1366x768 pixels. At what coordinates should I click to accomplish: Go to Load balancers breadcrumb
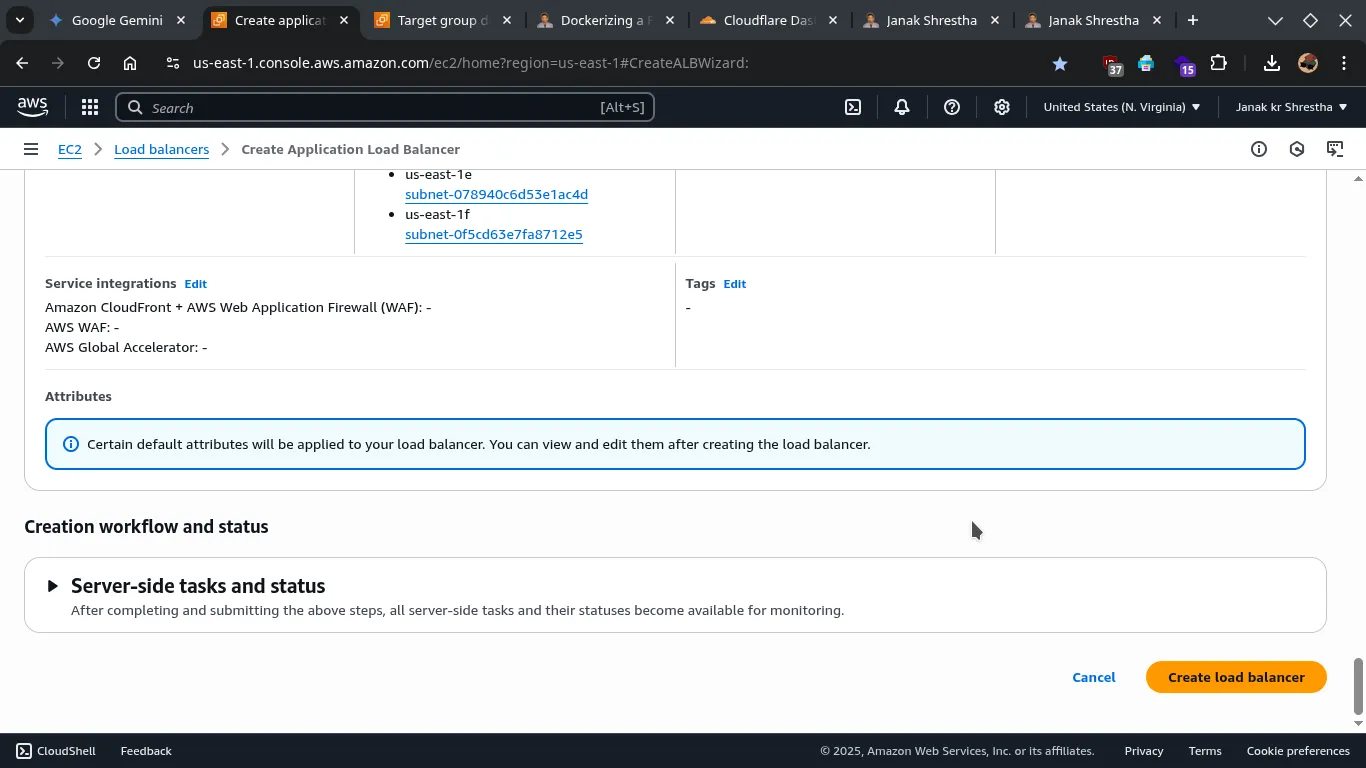(161, 149)
